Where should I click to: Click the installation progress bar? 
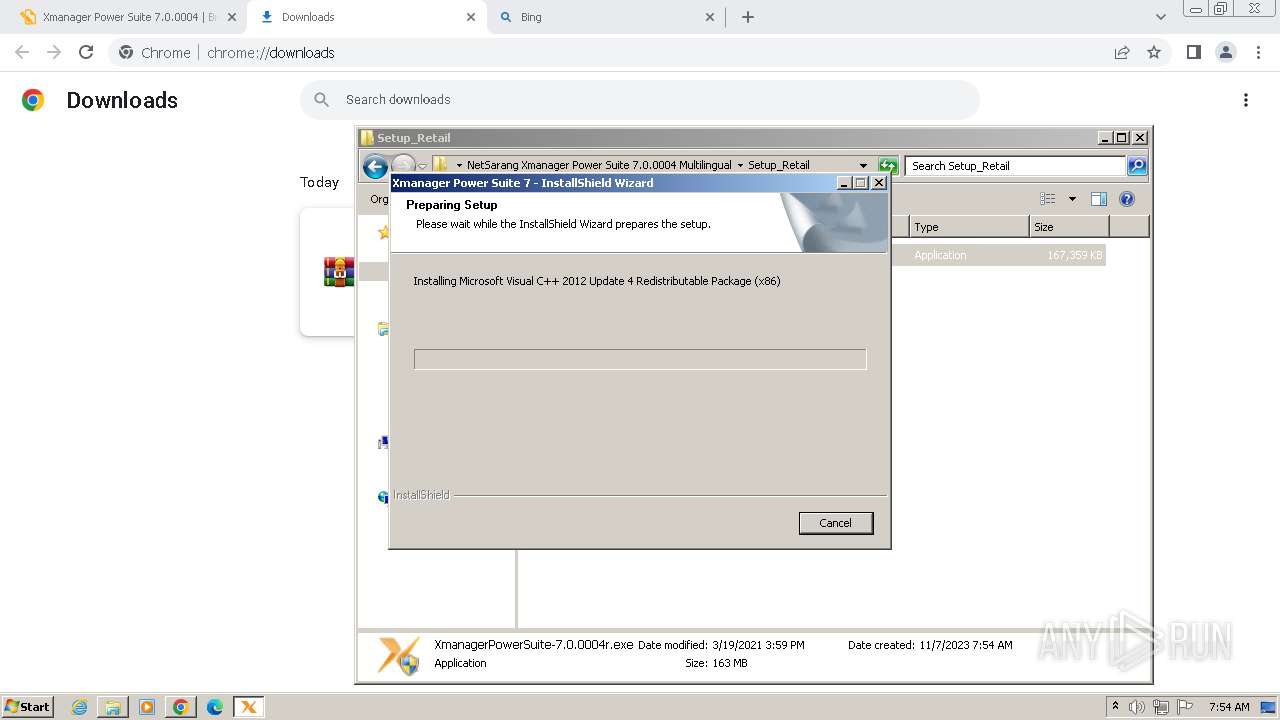pyautogui.click(x=640, y=359)
